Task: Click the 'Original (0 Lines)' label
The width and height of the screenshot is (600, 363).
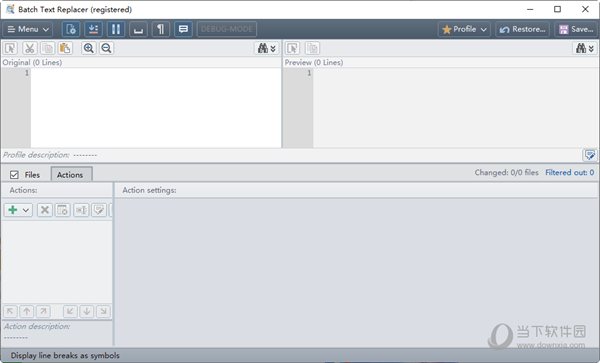Action: 32,62
